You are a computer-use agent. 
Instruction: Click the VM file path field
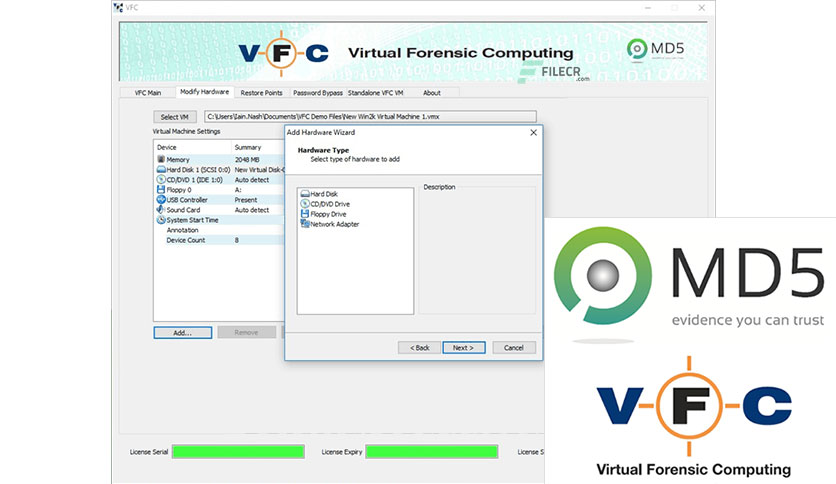[x=370, y=117]
